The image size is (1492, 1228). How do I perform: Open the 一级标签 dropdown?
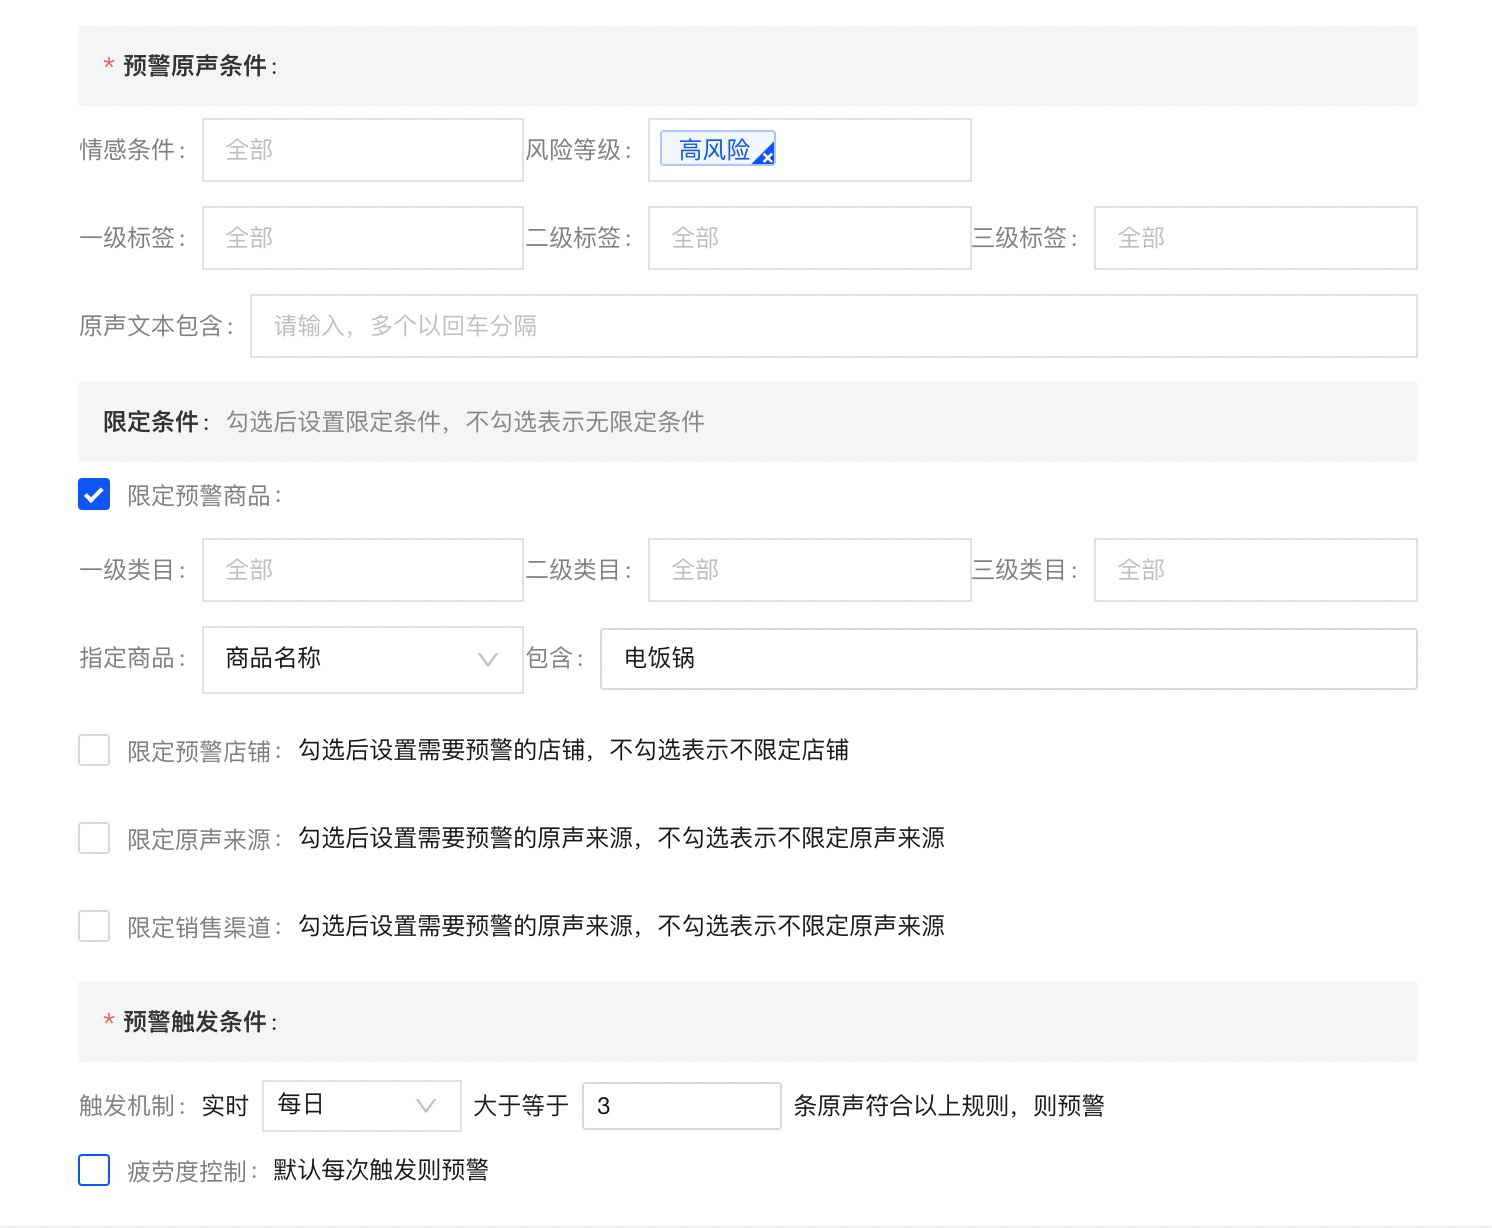pos(363,238)
